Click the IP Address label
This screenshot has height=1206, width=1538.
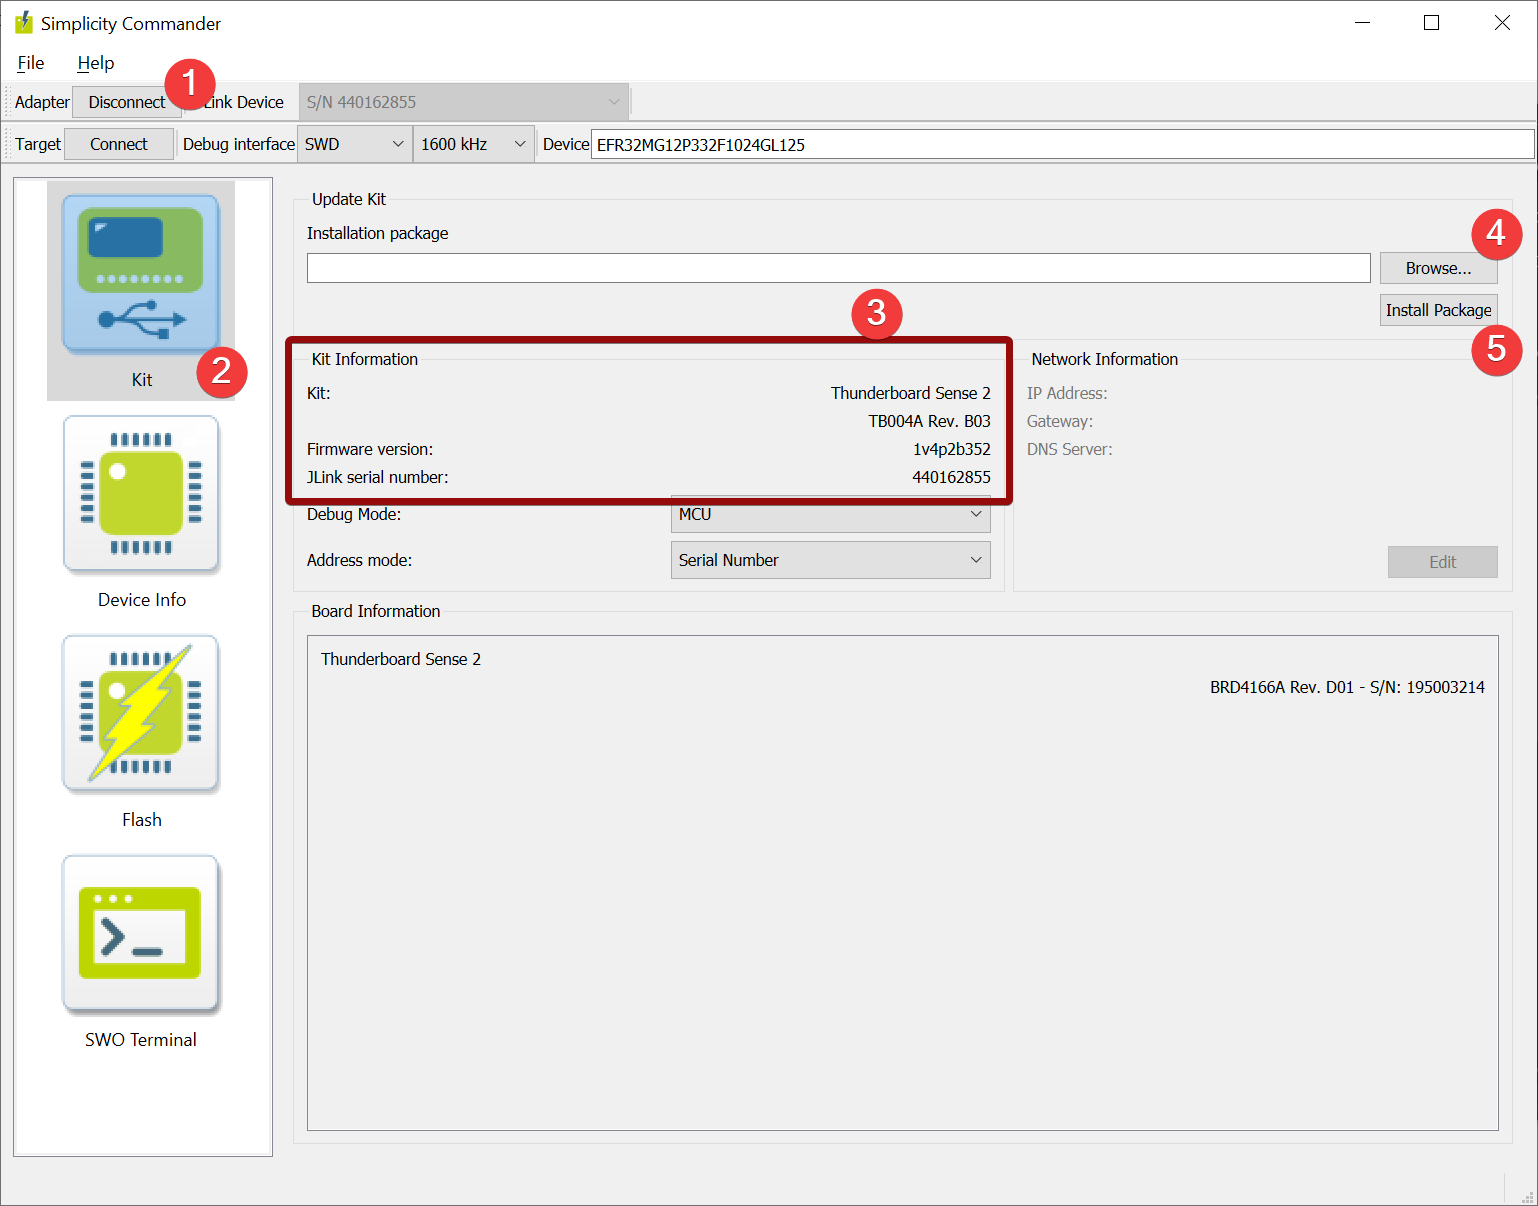coord(1067,393)
